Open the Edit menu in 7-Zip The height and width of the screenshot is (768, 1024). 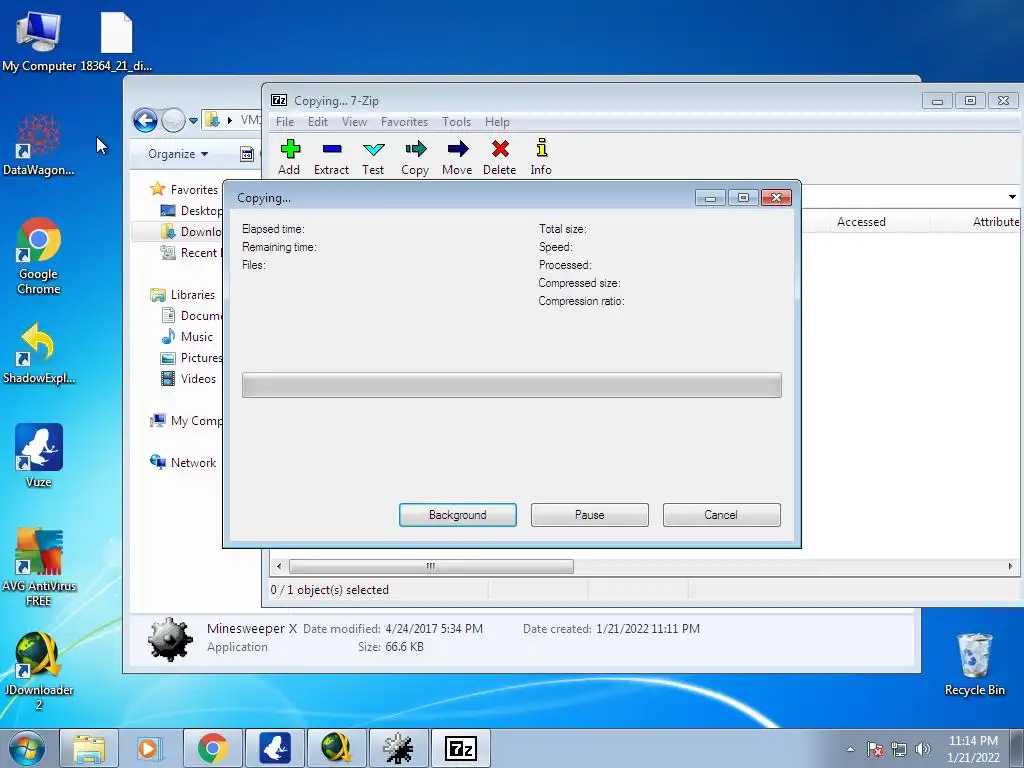(318, 122)
